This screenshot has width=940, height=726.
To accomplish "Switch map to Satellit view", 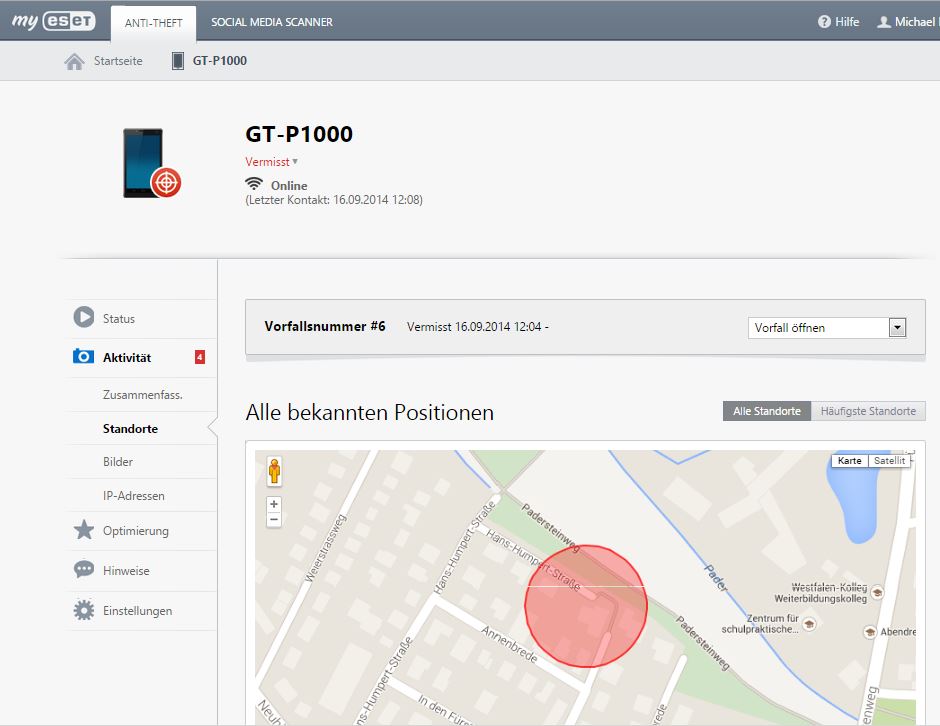I will click(x=889, y=460).
